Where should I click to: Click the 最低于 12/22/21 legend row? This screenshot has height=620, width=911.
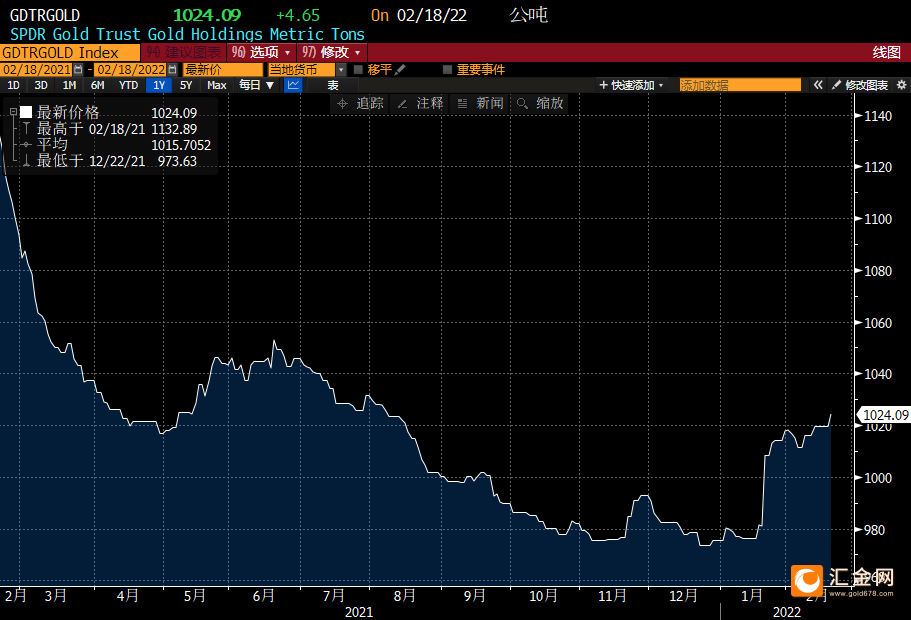(117, 161)
